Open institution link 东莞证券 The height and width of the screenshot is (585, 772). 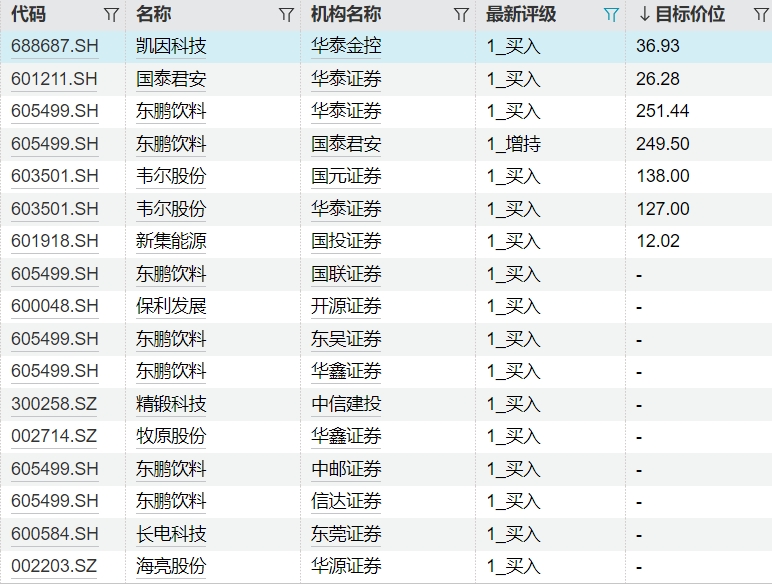coord(346,534)
